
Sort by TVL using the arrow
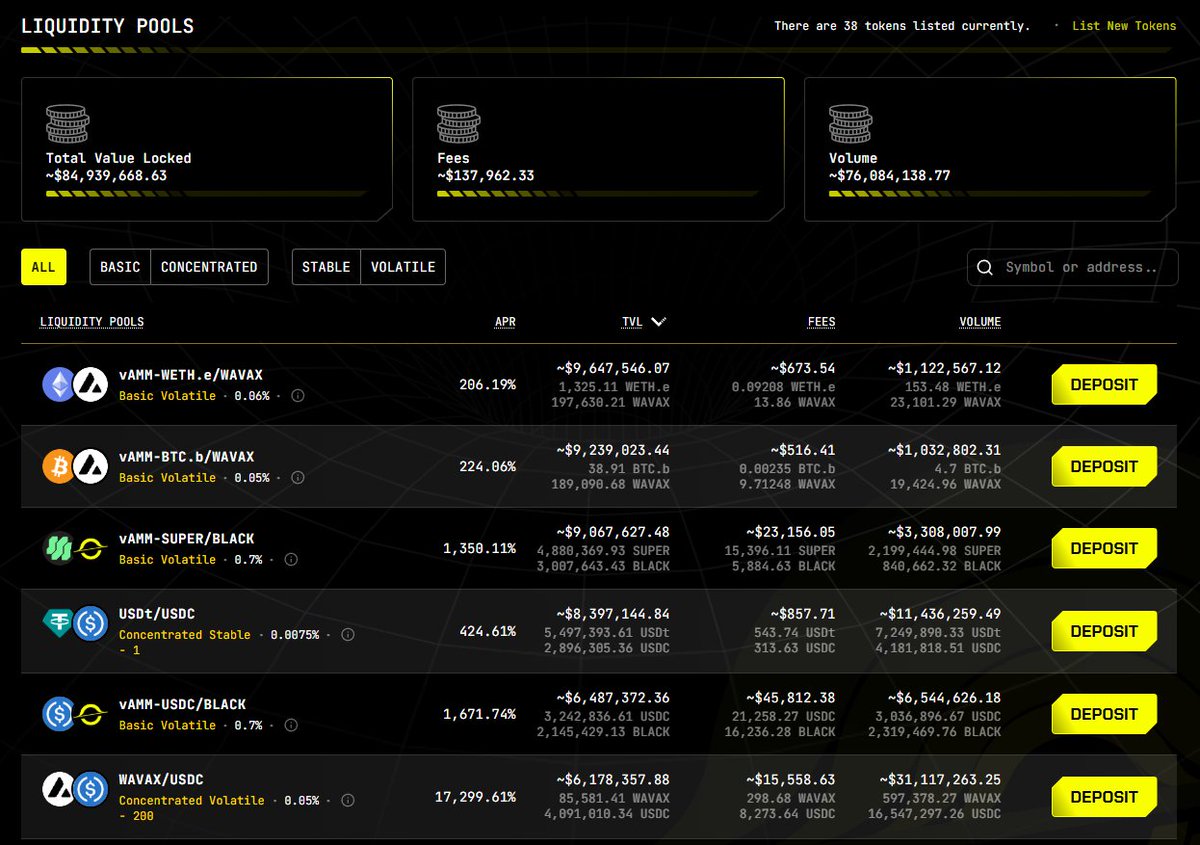(x=658, y=322)
